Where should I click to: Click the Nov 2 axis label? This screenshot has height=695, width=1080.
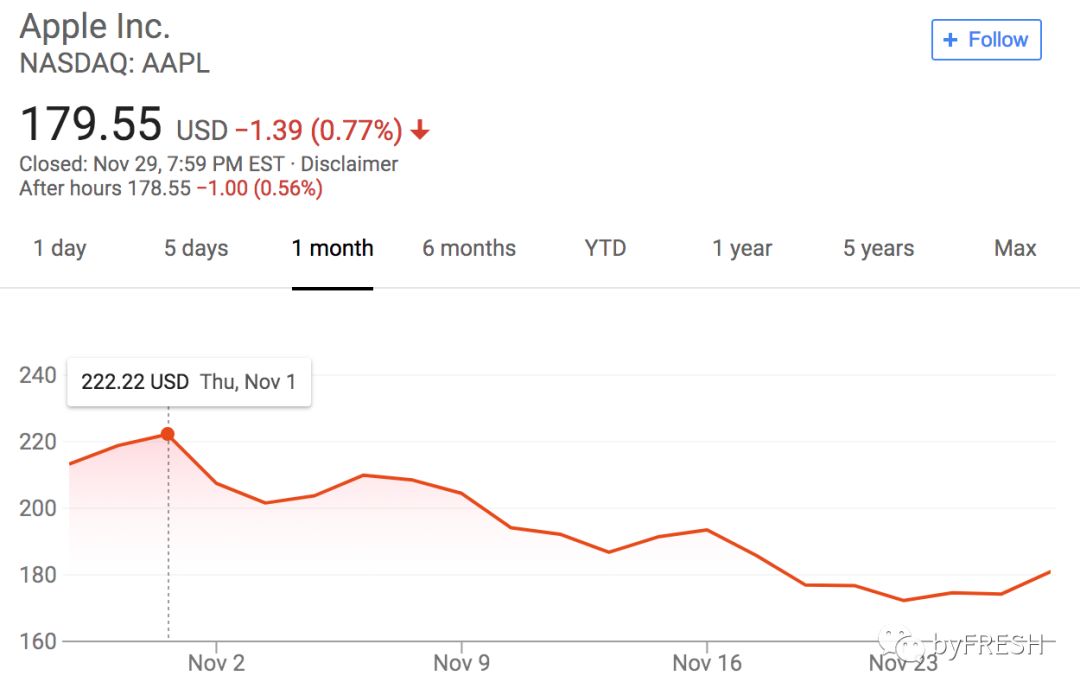point(216,663)
